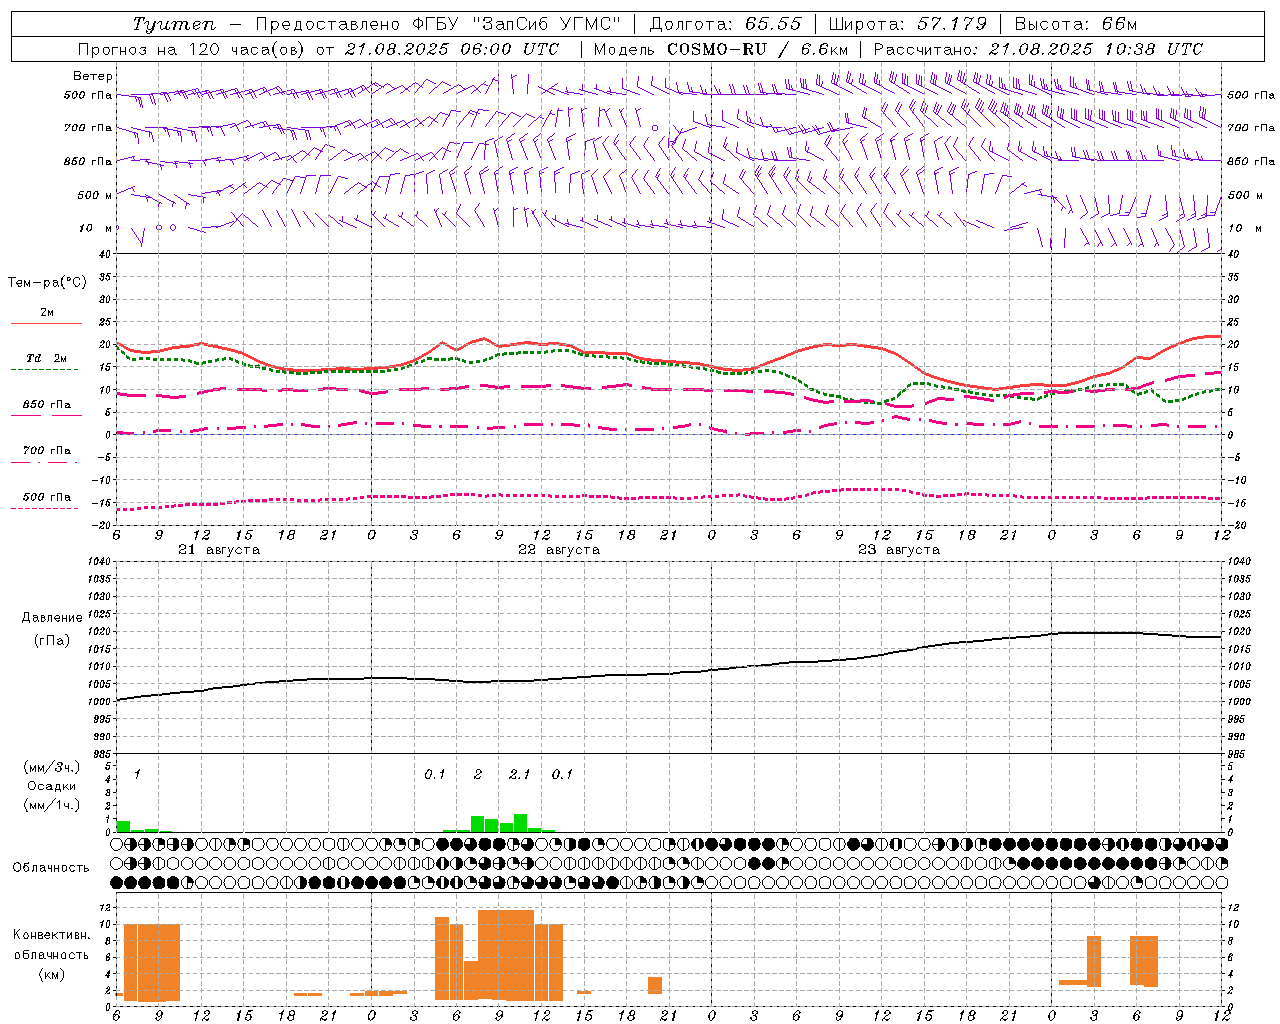Image resolution: width=1280 pixels, height=1024 pixels.
Task: Click the Ветер wind section label
Action: [93, 76]
